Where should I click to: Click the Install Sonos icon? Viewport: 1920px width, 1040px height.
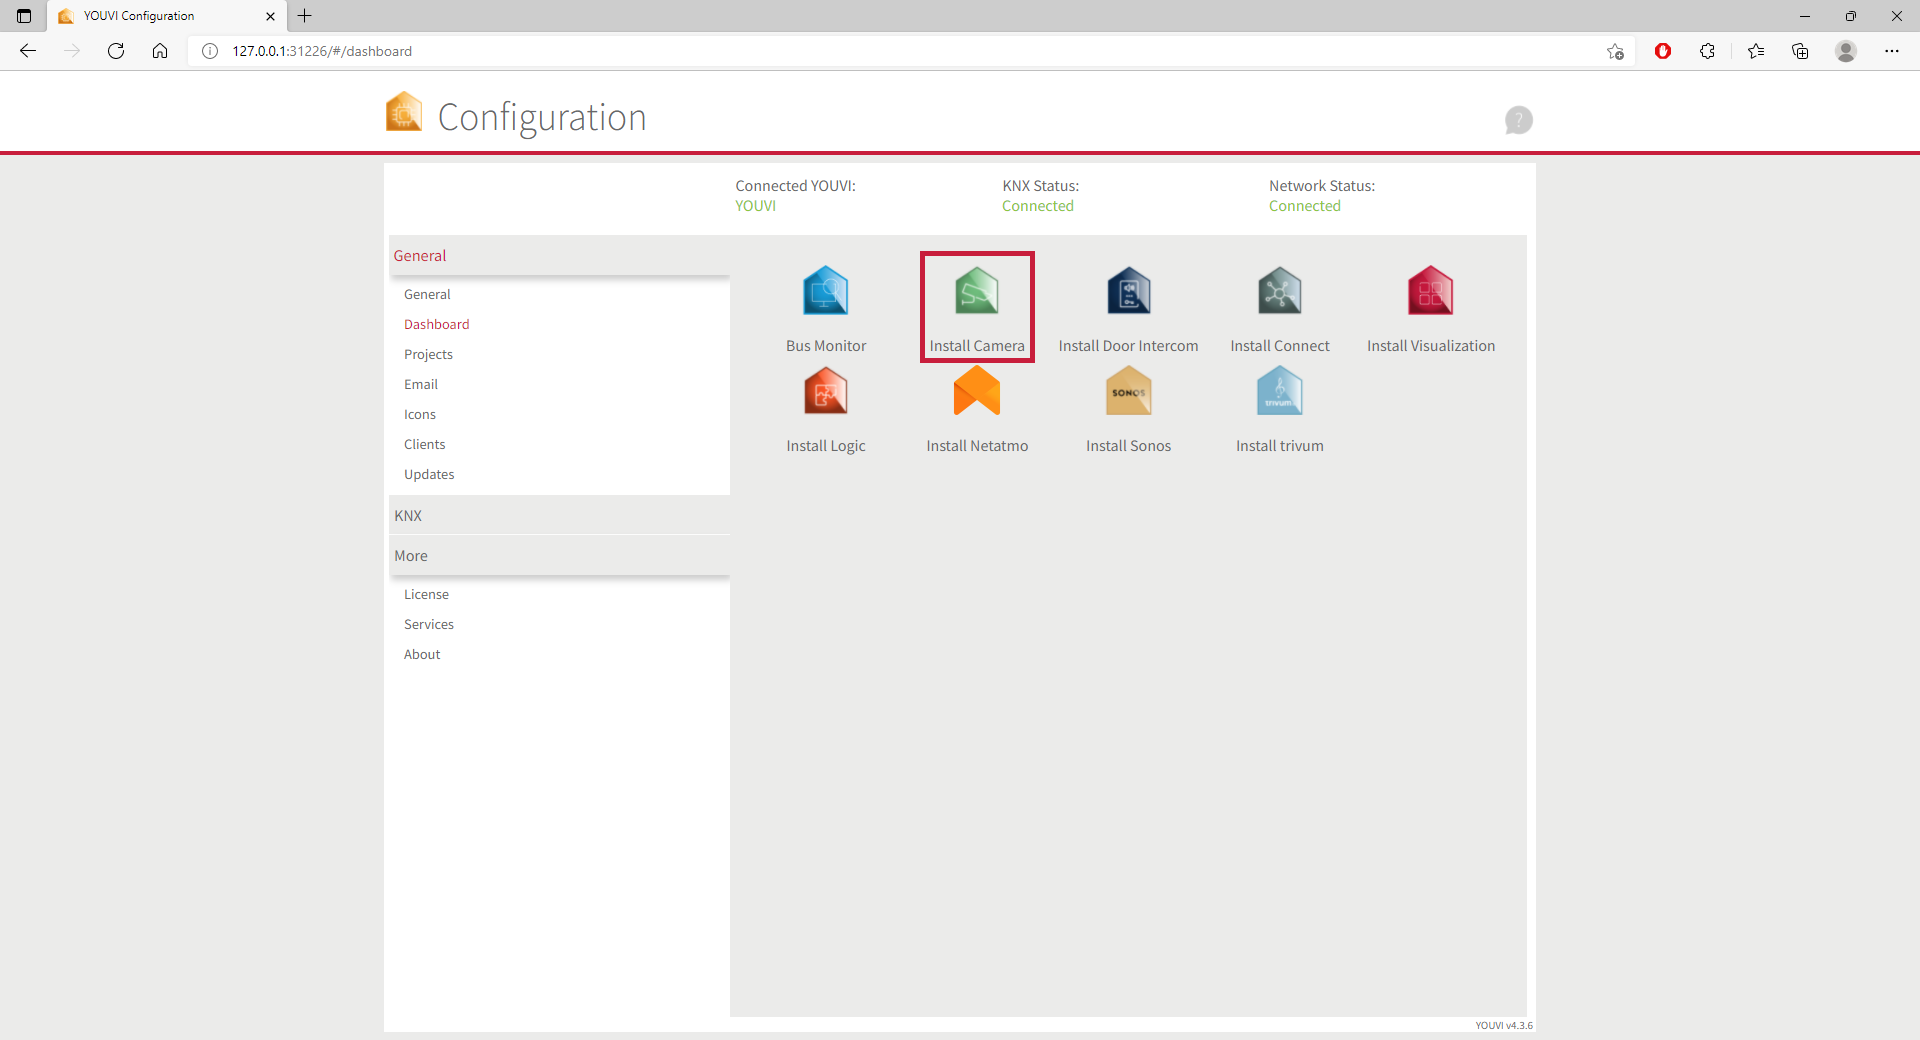coord(1128,392)
